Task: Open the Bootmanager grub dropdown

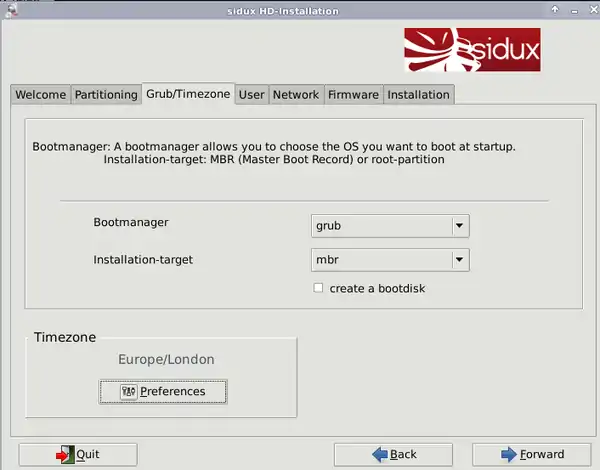Action: point(459,226)
